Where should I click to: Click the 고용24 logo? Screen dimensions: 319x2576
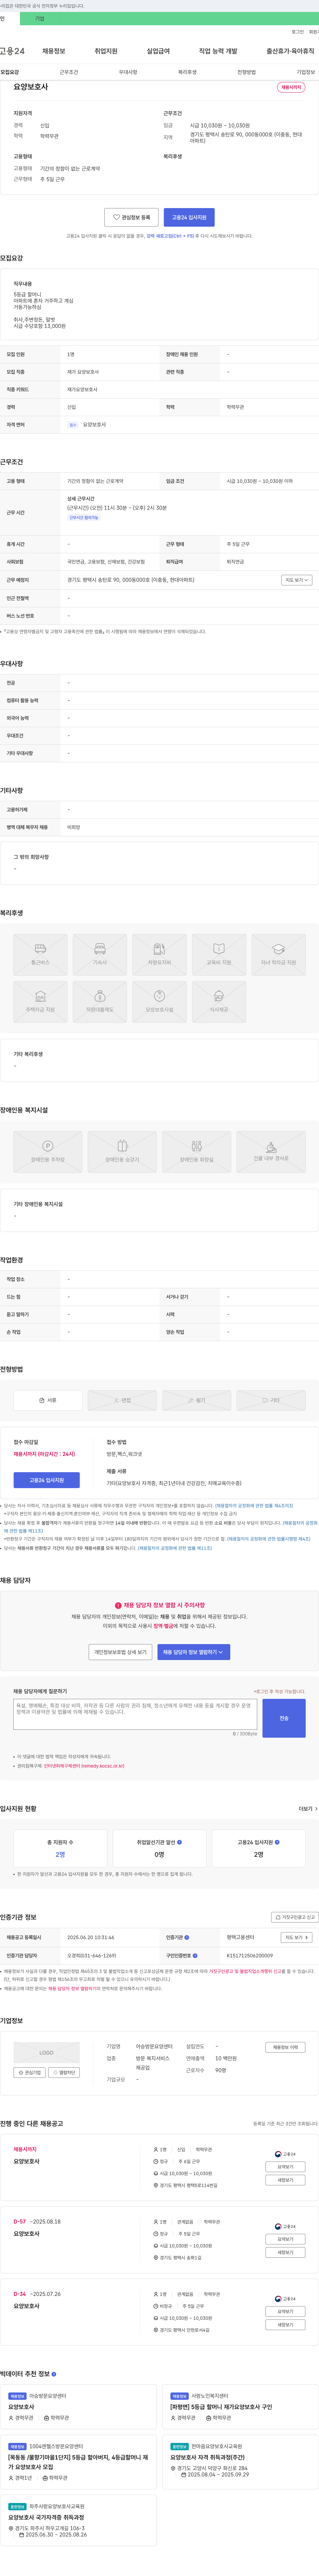tap(12, 51)
